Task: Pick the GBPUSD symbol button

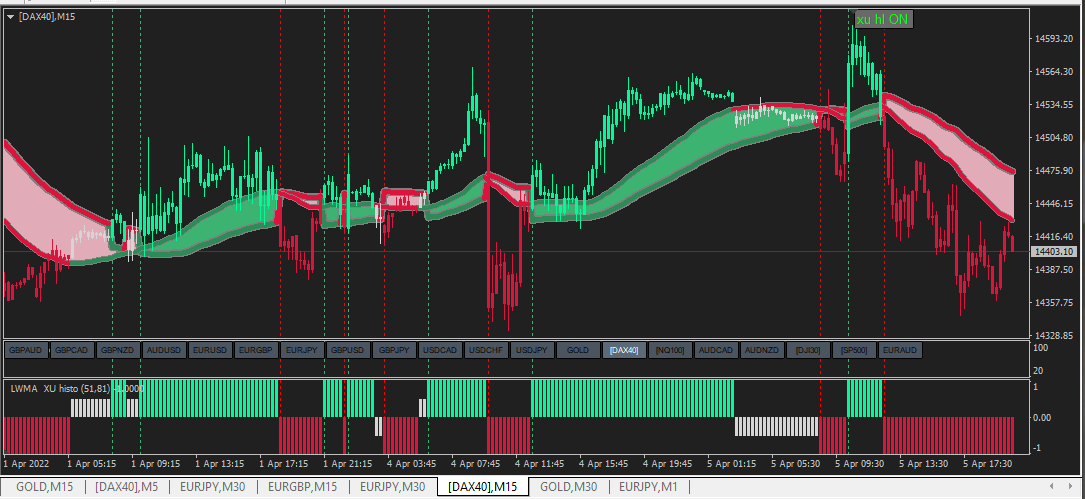Action: pyautogui.click(x=349, y=350)
